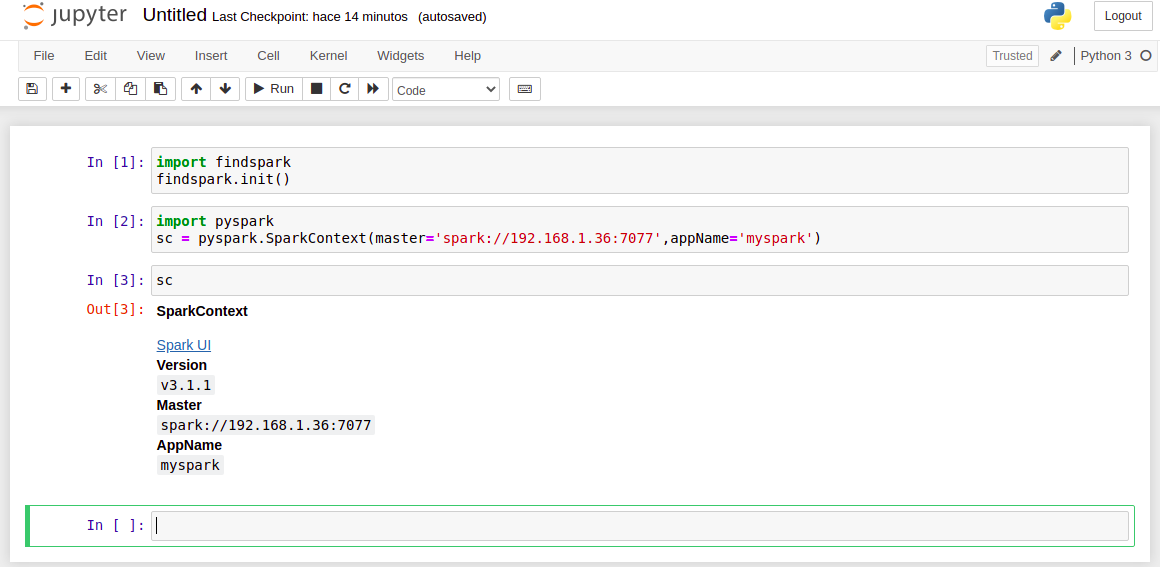Interrupt the kernel with stop icon
1160x567 pixels.
317,89
